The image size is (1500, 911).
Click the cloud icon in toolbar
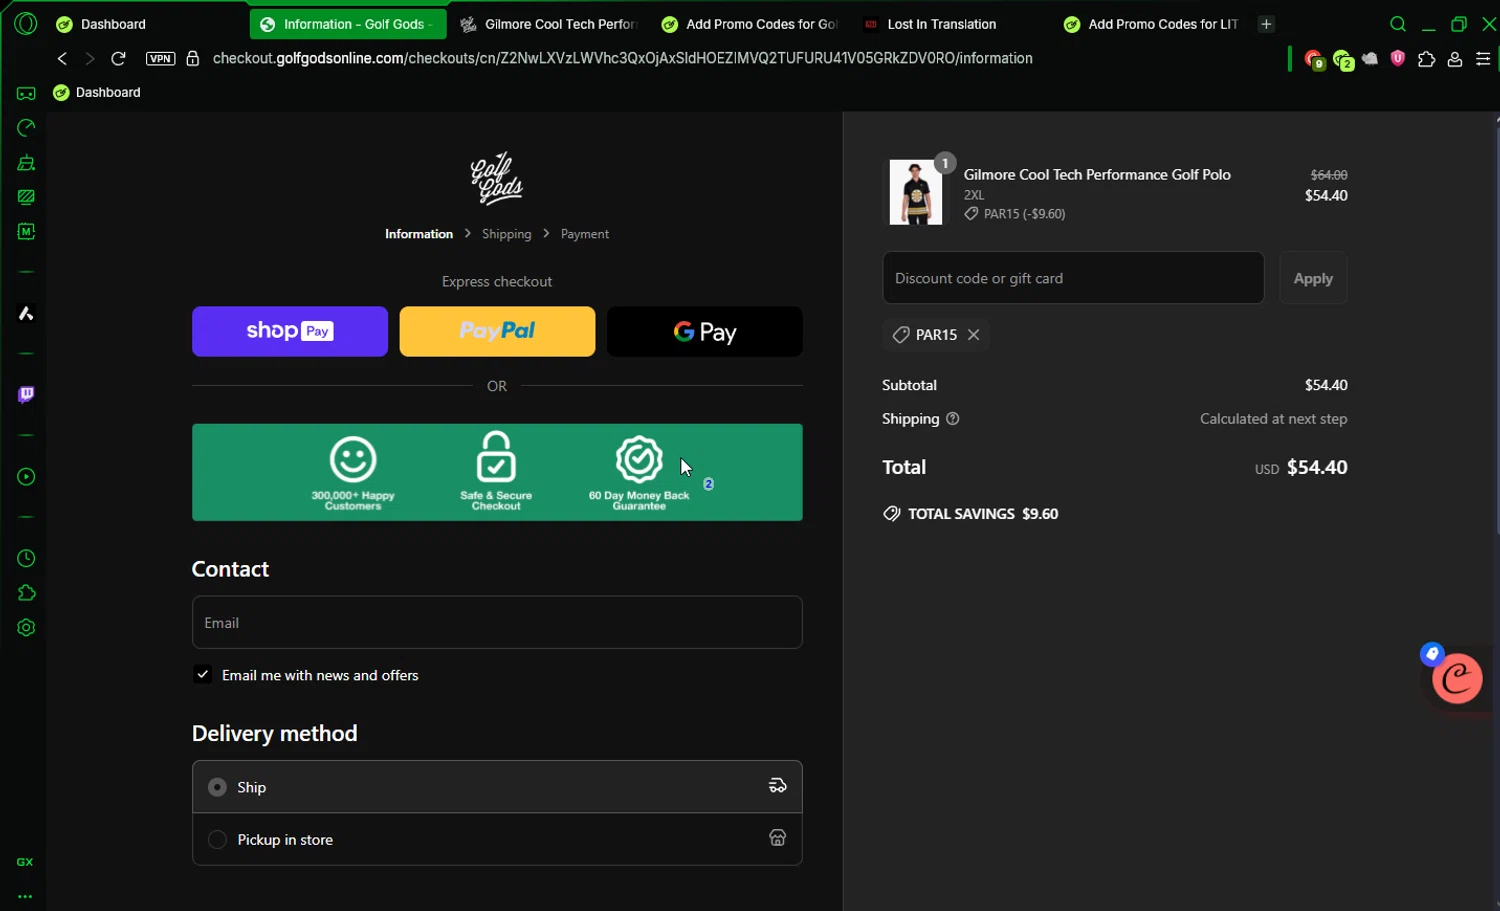[1370, 59]
